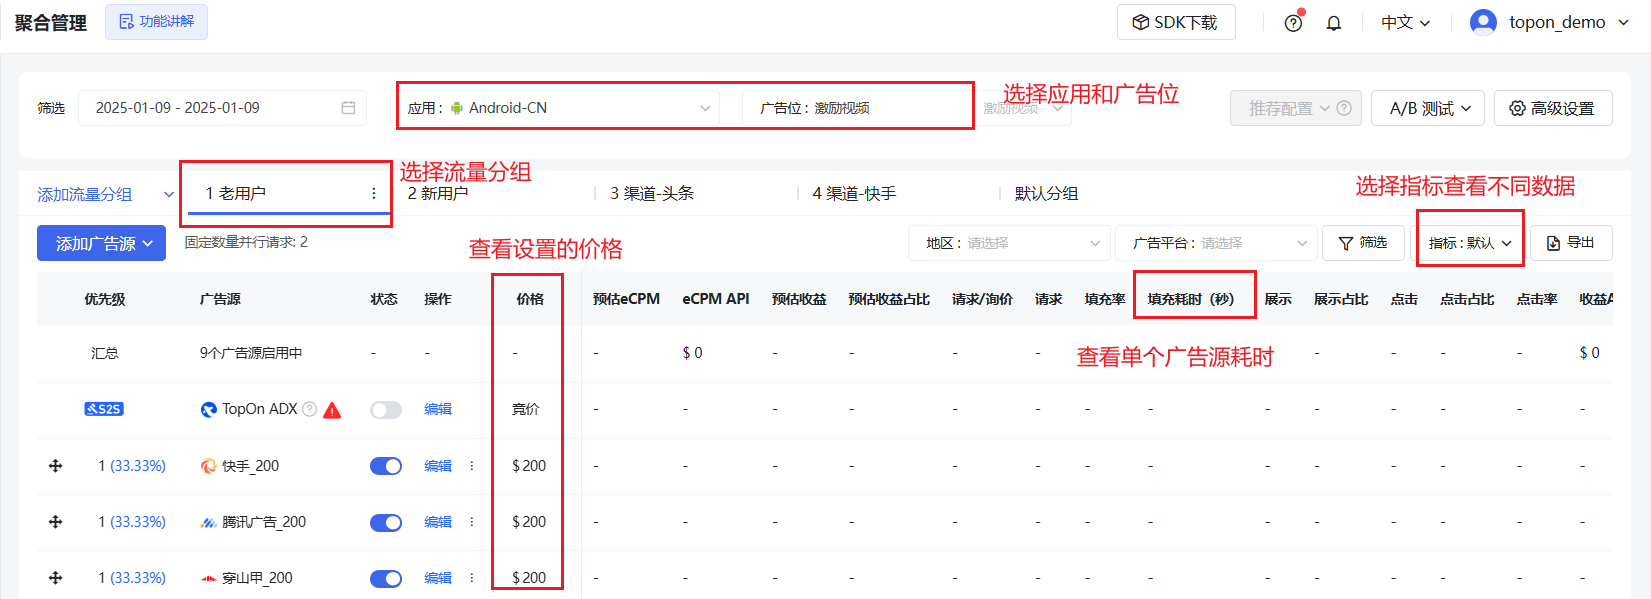Click the 填充耗时 (秒) column header
Viewport: 1651px width, 599px height.
pyautogui.click(x=1191, y=299)
